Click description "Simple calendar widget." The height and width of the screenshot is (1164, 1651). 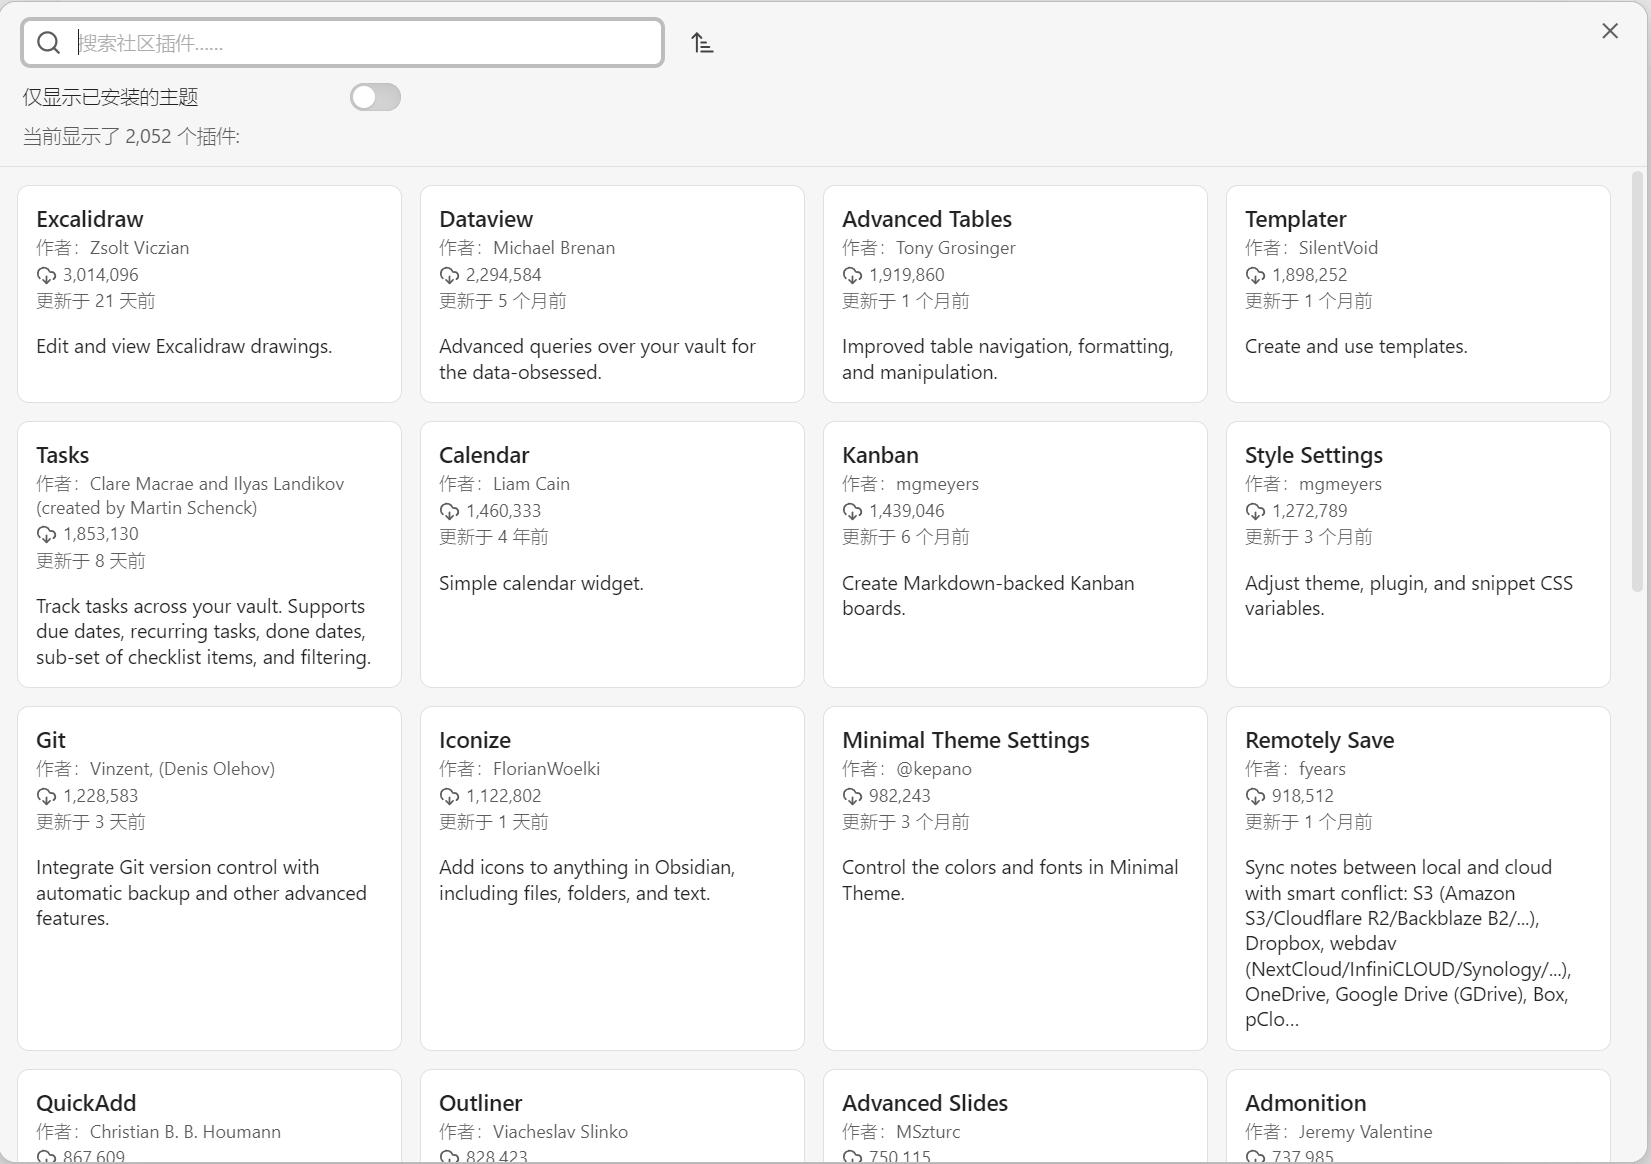tap(541, 583)
